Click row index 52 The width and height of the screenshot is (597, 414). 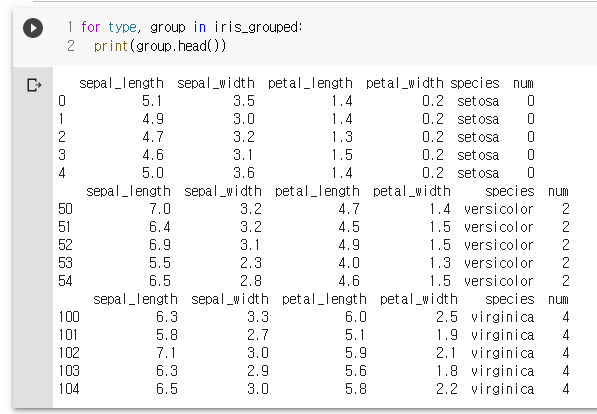65,245
